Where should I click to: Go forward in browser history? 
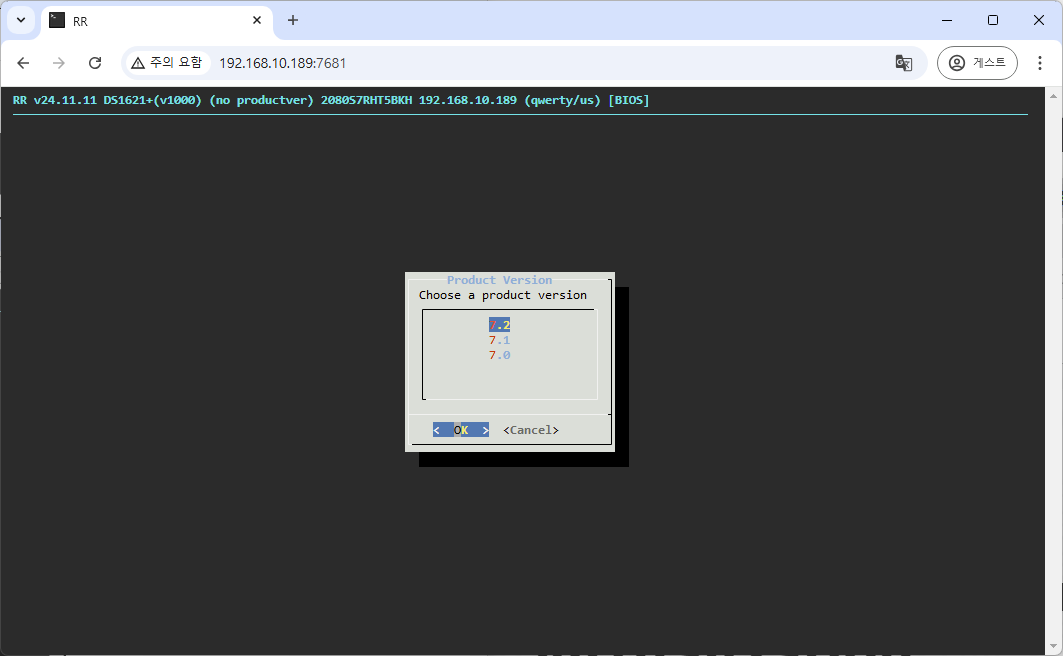59,63
